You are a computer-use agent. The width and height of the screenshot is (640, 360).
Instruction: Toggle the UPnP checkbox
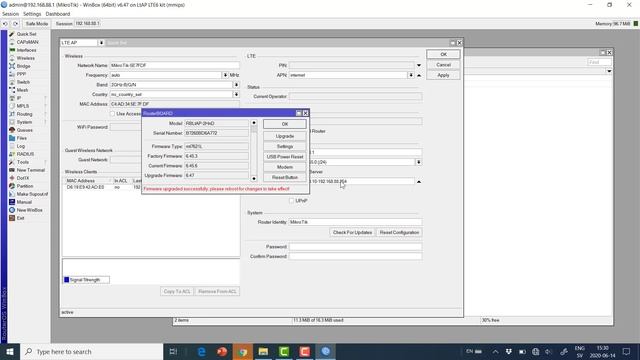click(x=291, y=201)
